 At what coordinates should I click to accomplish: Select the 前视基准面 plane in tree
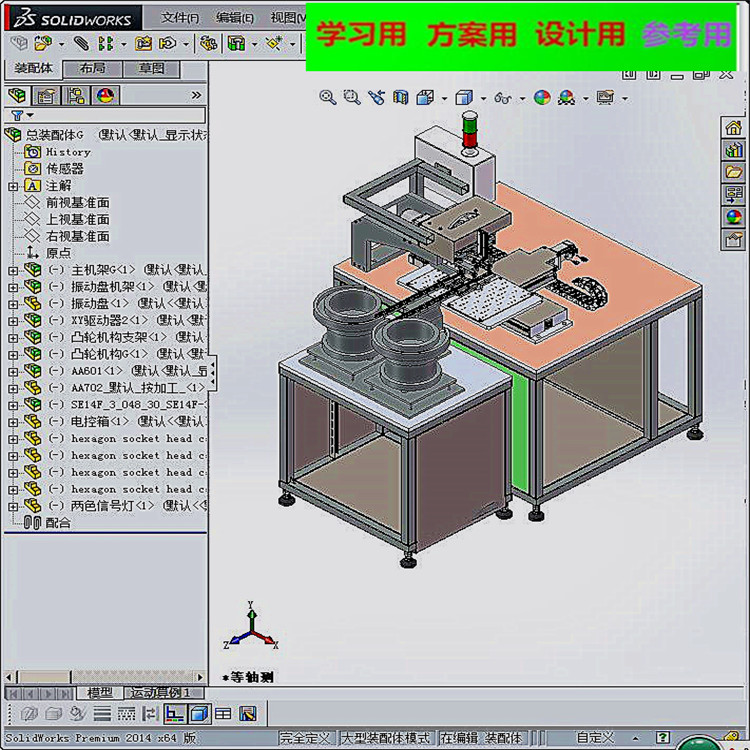click(x=77, y=203)
